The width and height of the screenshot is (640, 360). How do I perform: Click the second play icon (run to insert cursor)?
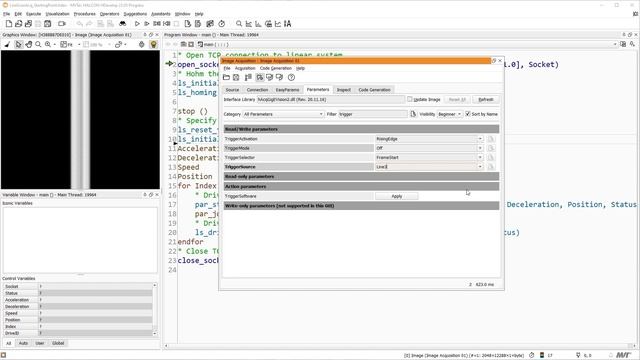147,24
